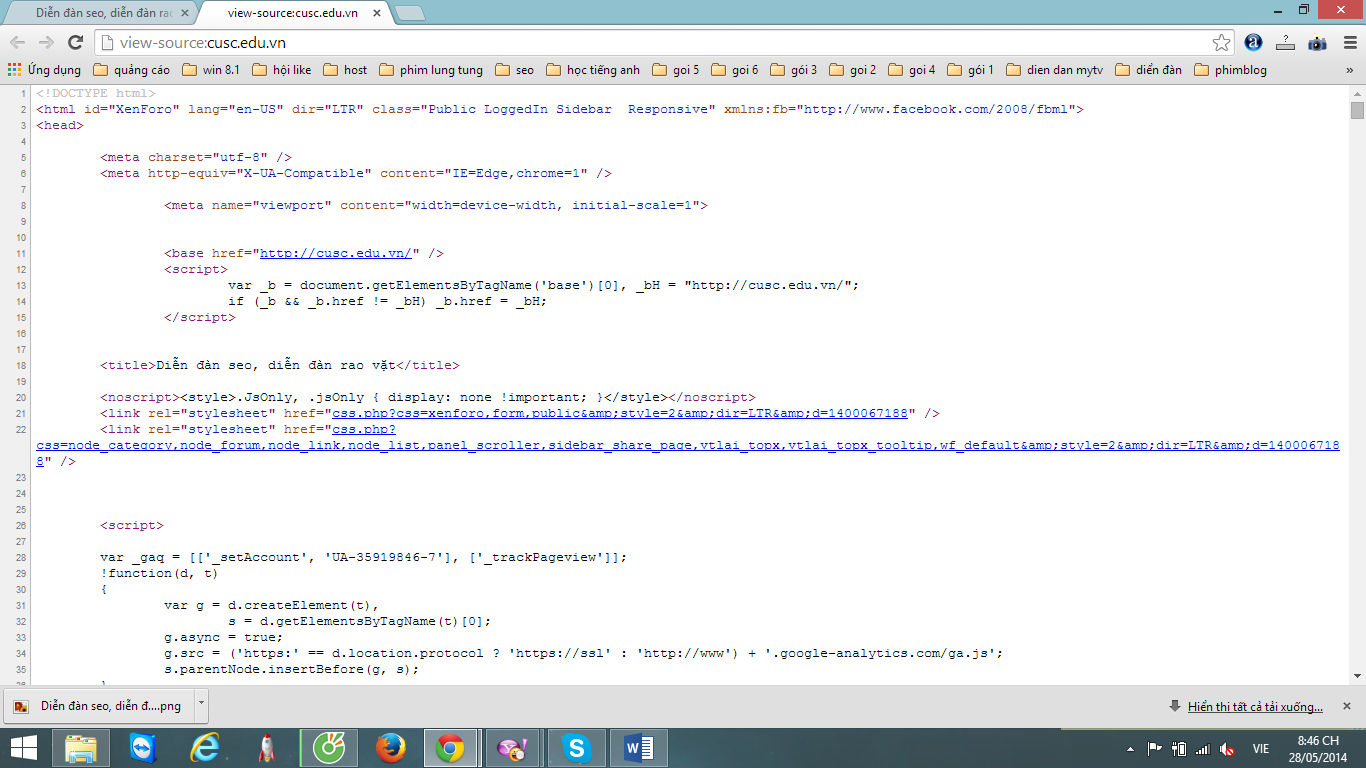This screenshot has height=768, width=1366.
Task: Open the Action Center flag icon
Action: click(1153, 748)
